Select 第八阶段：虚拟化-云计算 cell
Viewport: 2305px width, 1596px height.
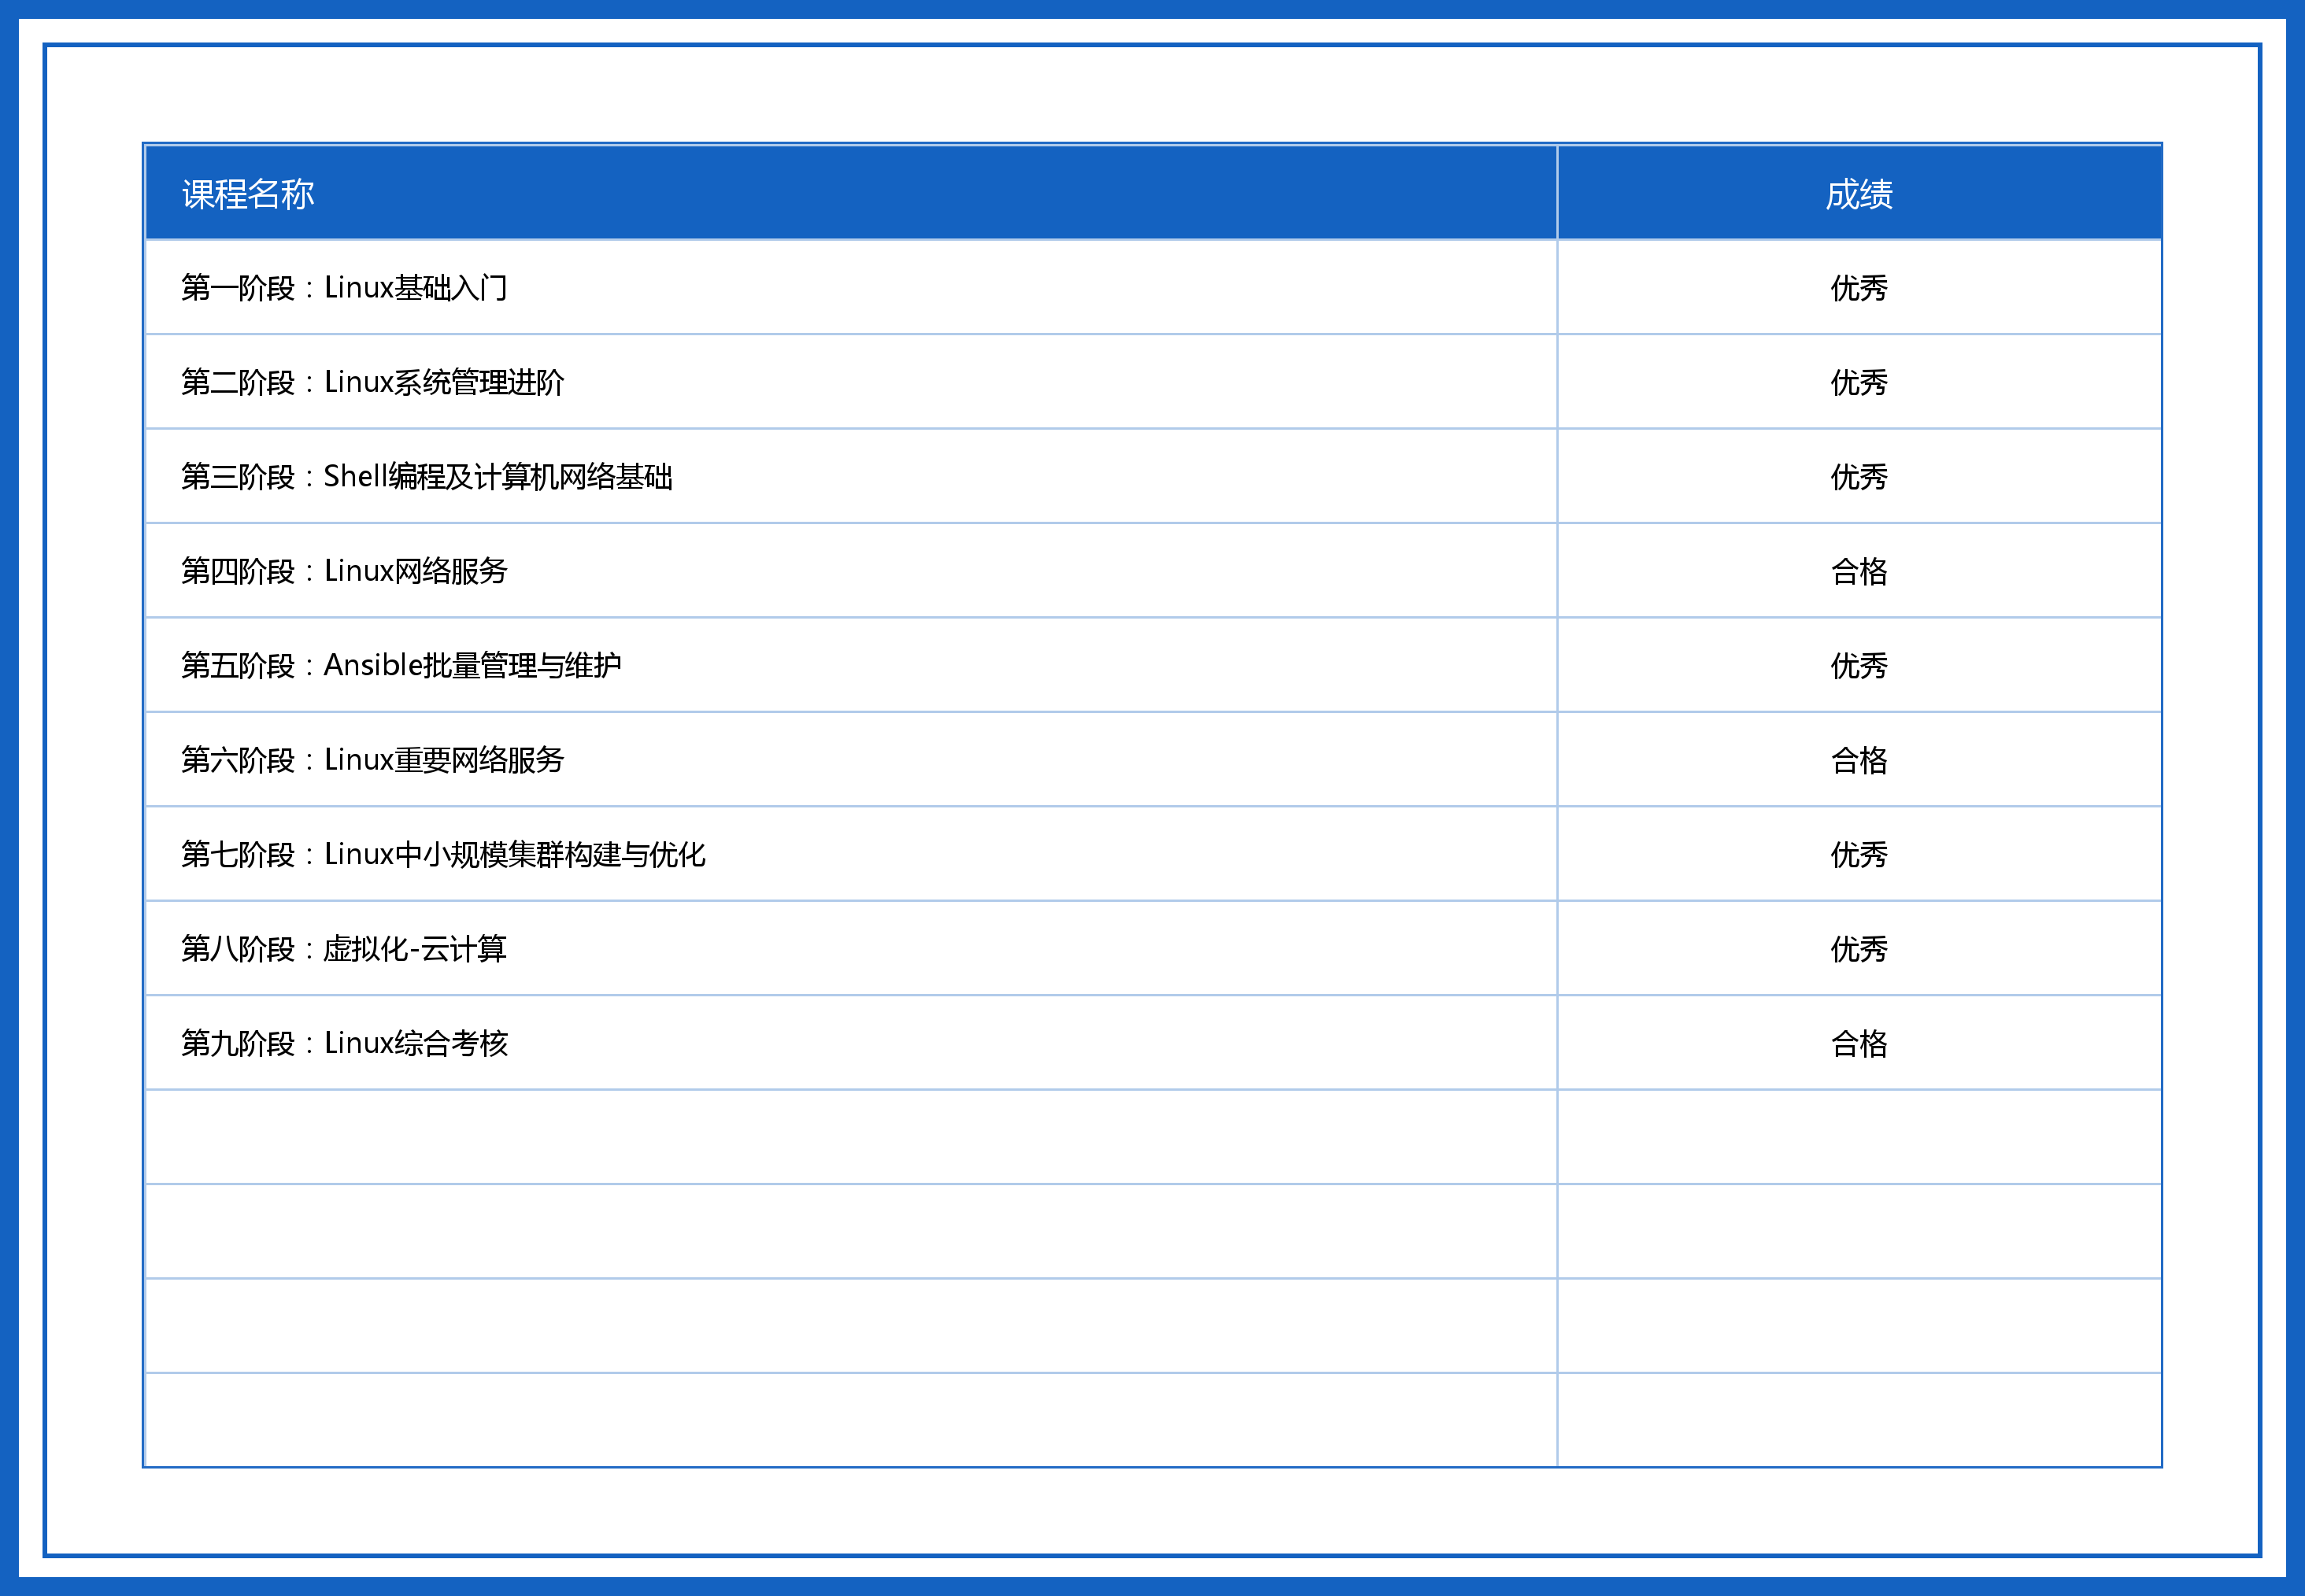(344, 948)
